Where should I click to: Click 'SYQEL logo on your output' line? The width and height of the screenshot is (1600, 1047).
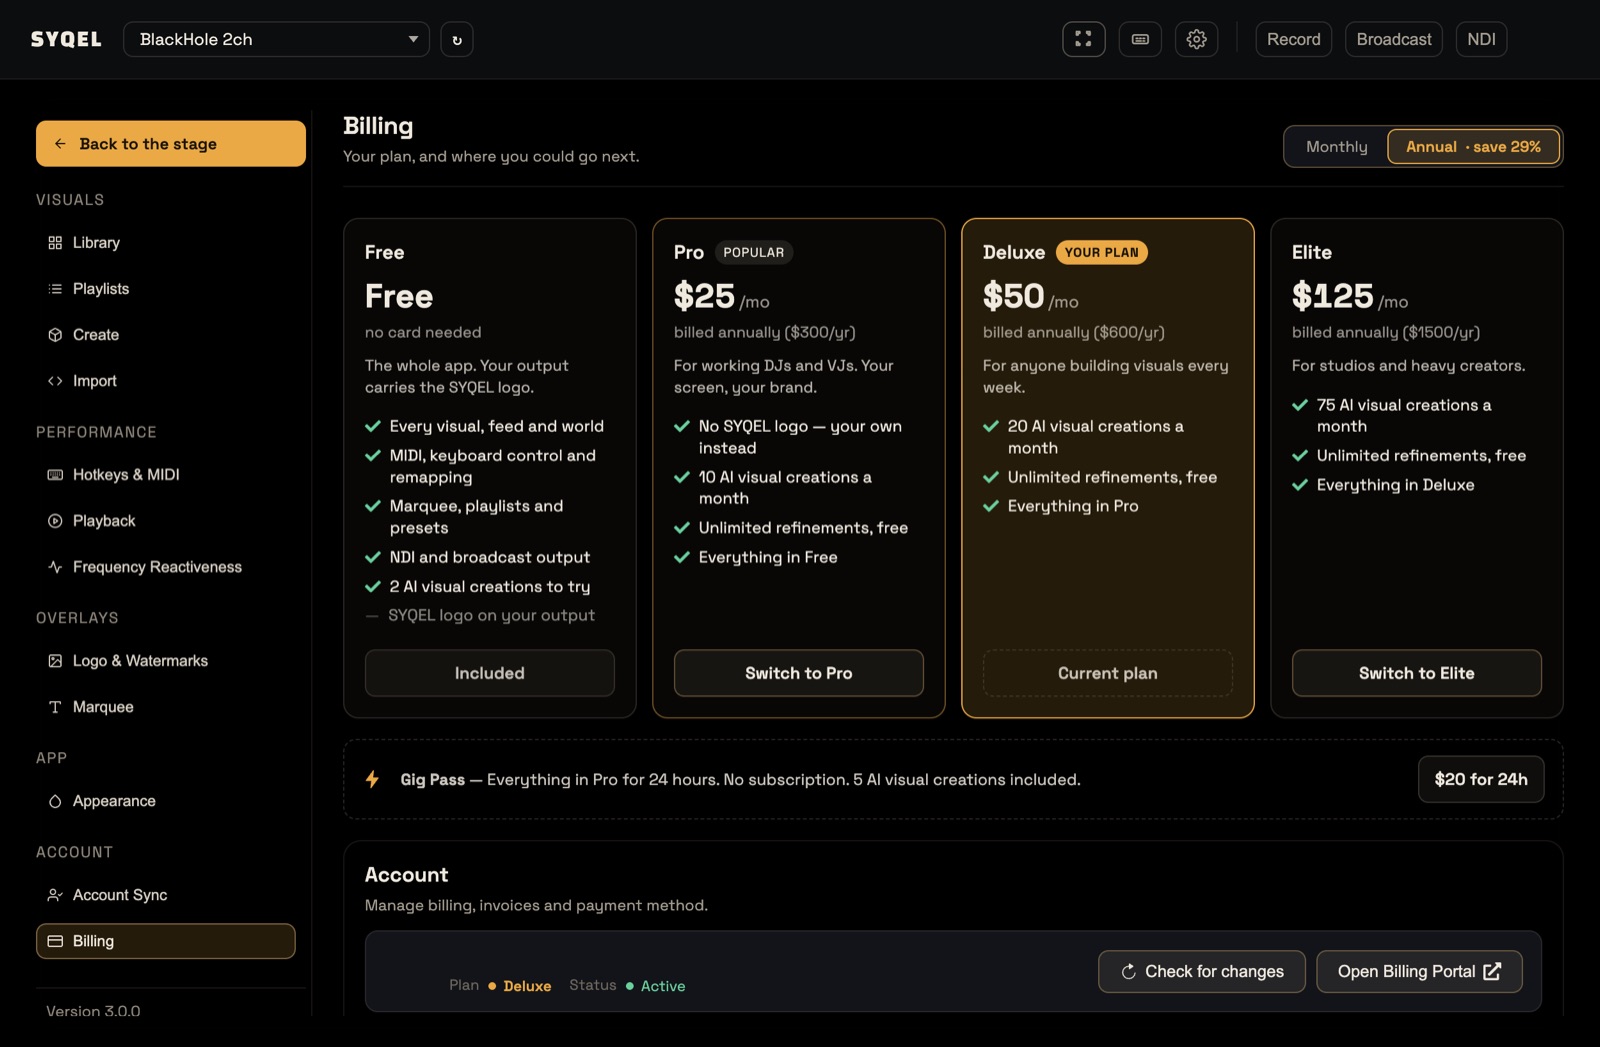(x=491, y=615)
